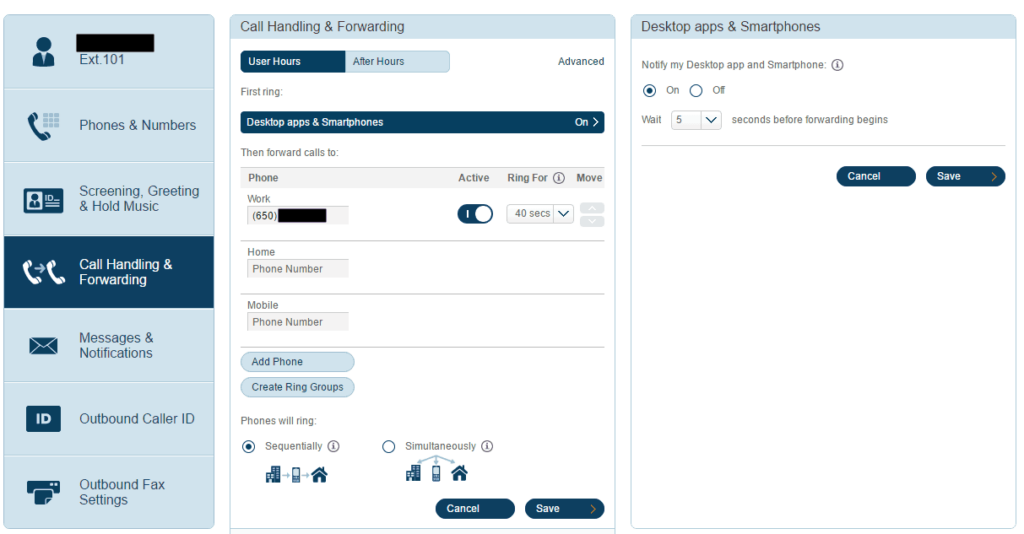Click the Create Ring Groups button

pyautogui.click(x=297, y=387)
